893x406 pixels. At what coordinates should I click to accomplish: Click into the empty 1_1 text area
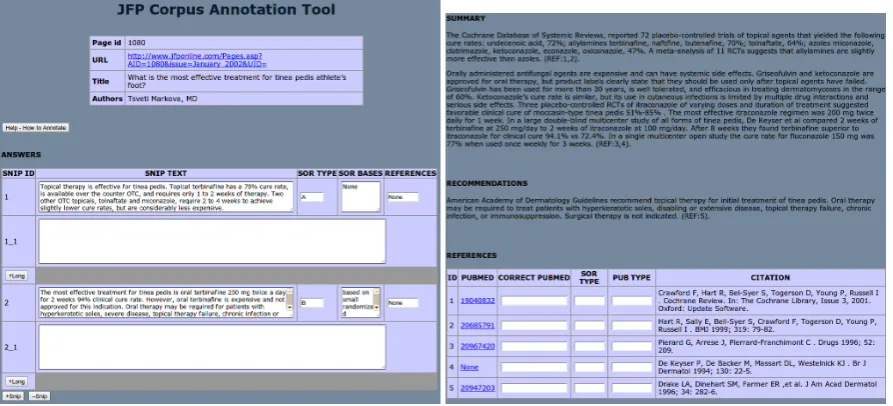212,241
